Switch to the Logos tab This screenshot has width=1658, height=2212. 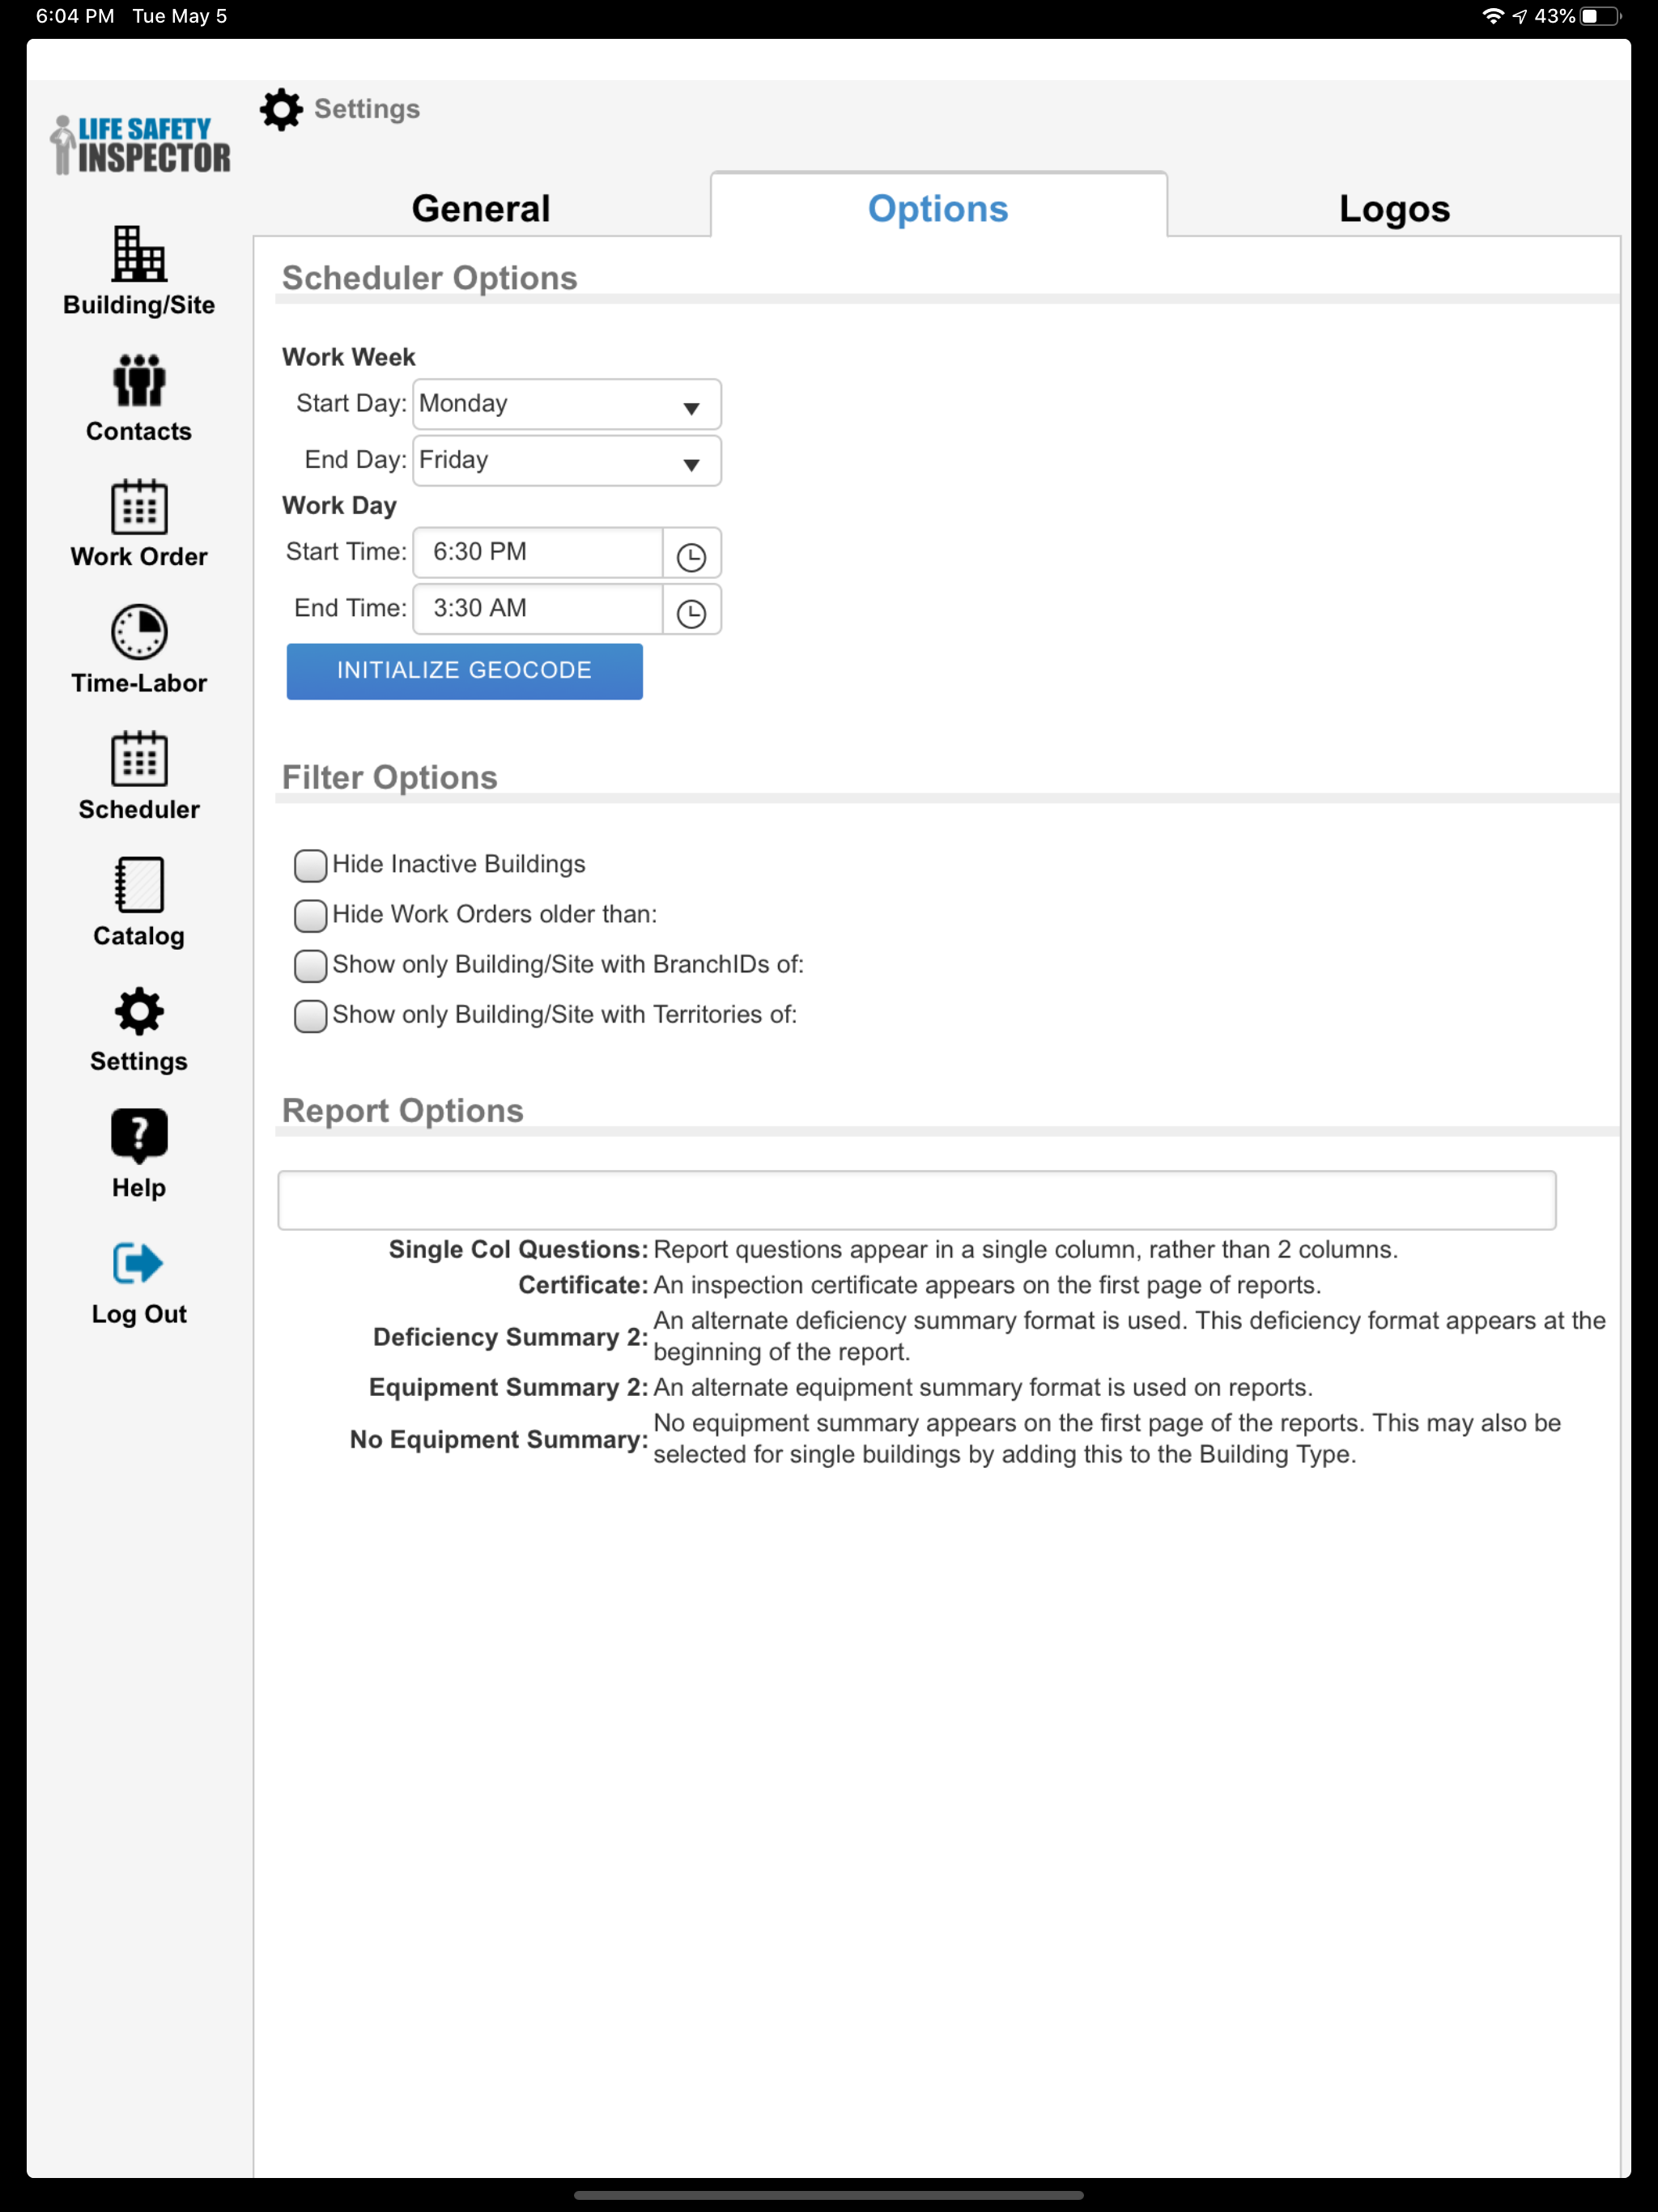1394,208
